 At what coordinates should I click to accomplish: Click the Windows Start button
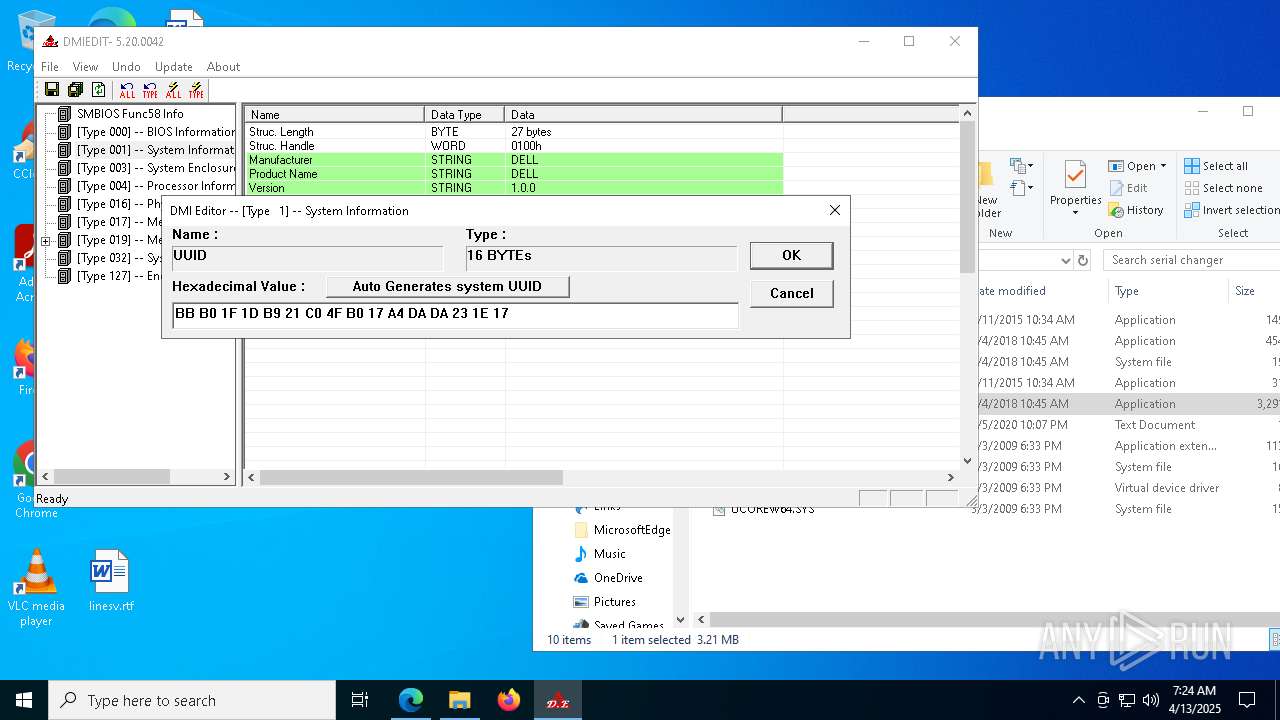24,700
